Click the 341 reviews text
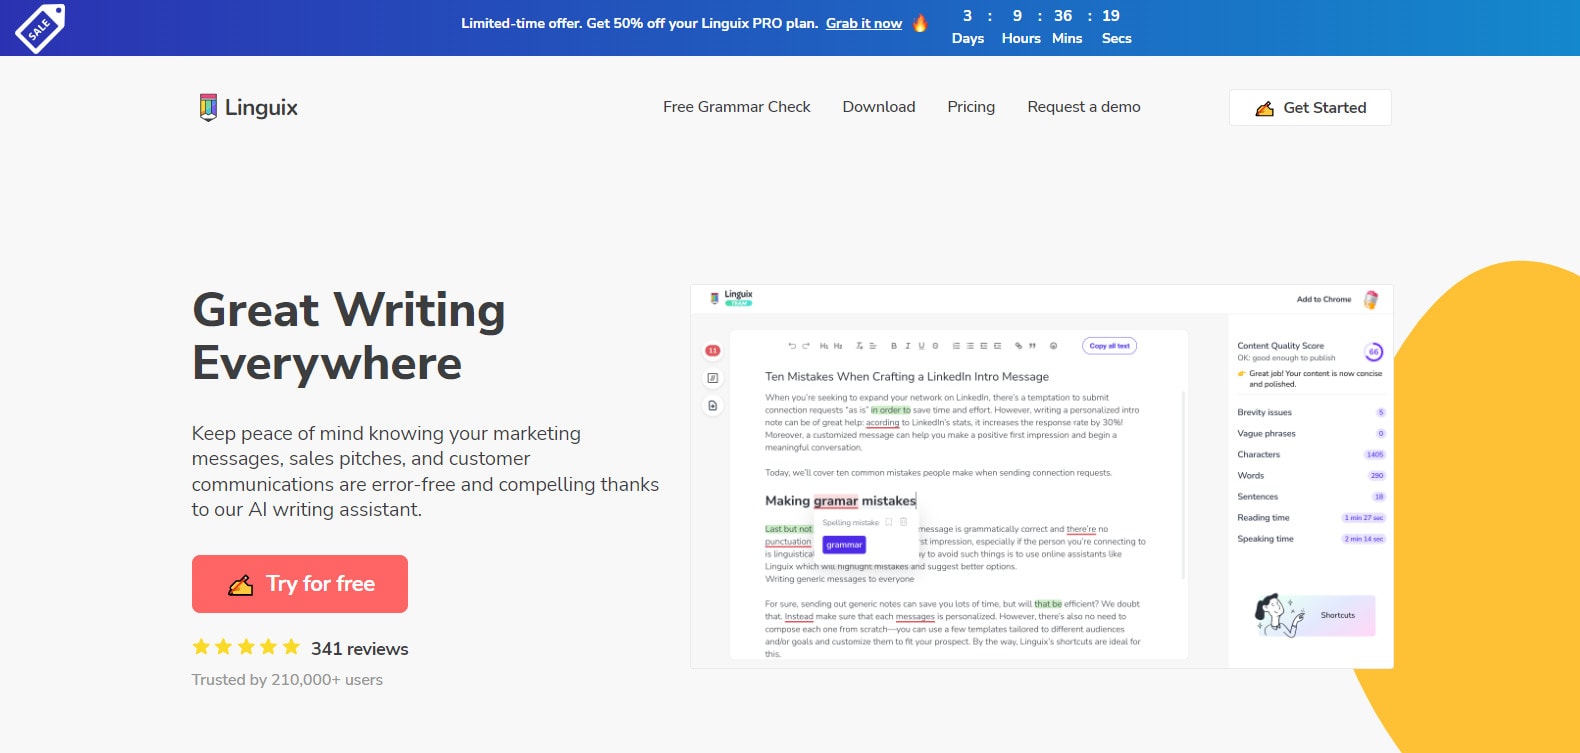 (360, 649)
